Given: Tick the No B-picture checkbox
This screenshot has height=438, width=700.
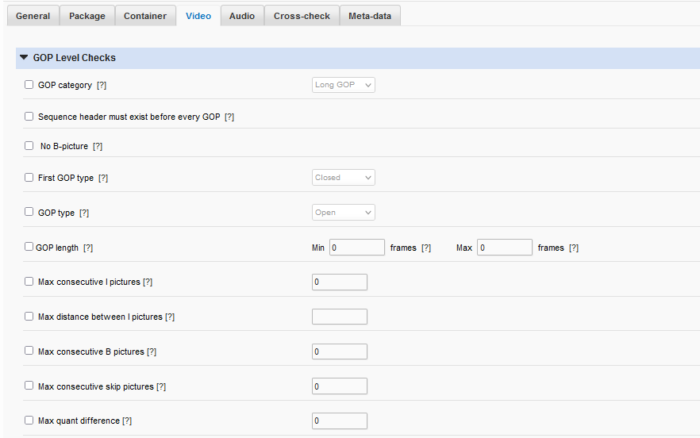Looking at the screenshot, I should point(29,146).
